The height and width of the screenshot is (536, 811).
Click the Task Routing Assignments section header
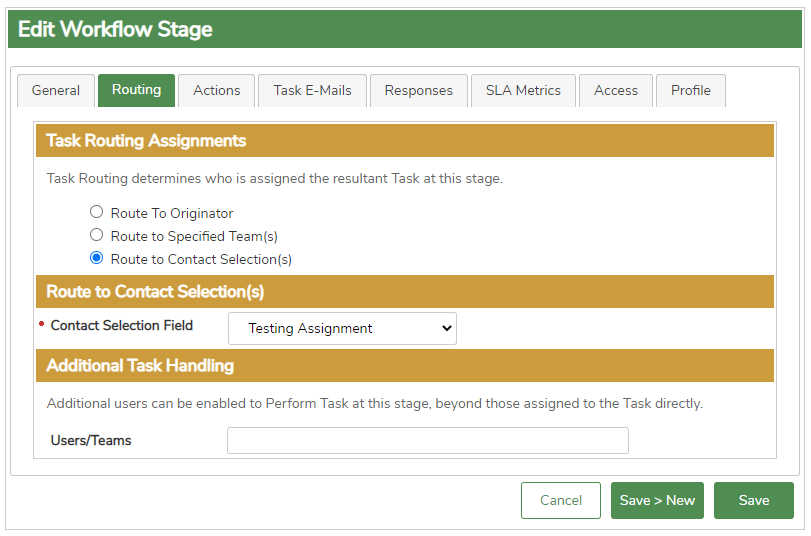point(405,141)
